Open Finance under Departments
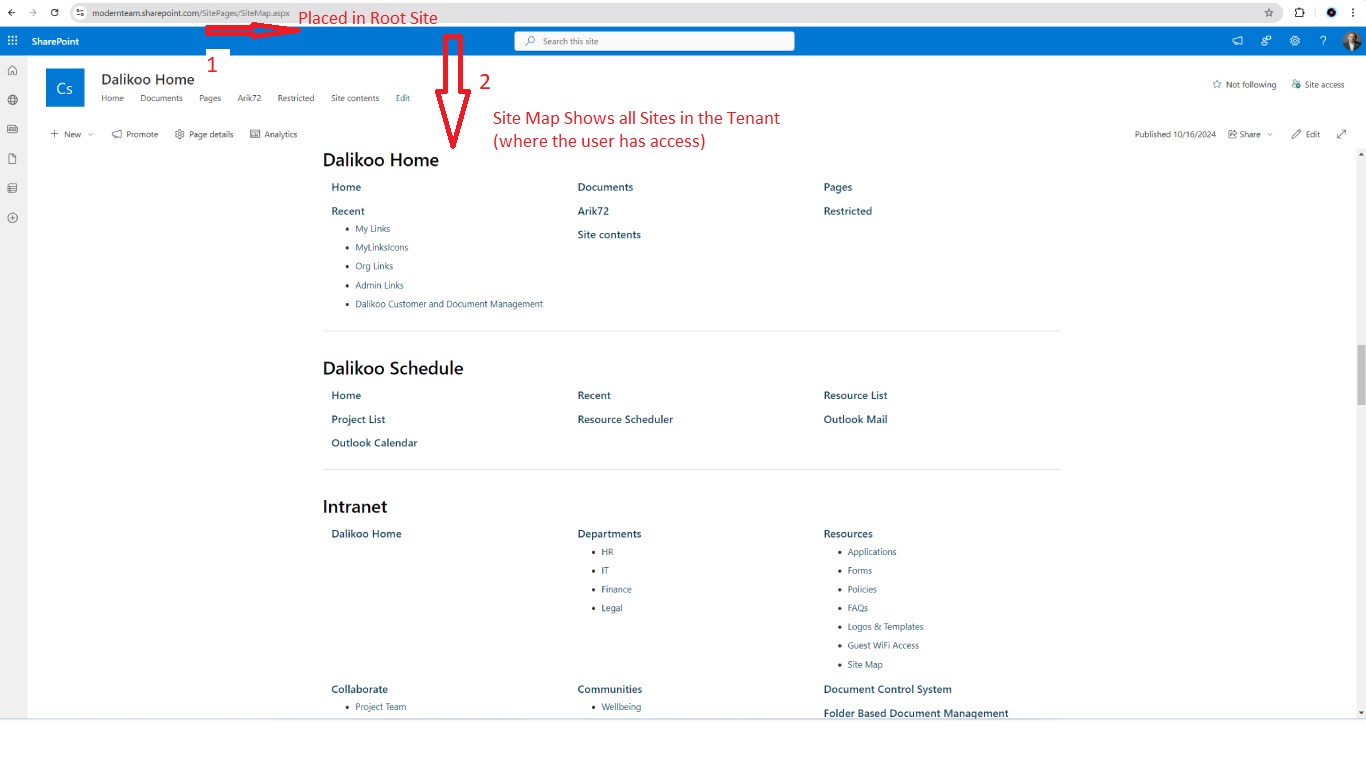The height and width of the screenshot is (768, 1366). pos(616,589)
